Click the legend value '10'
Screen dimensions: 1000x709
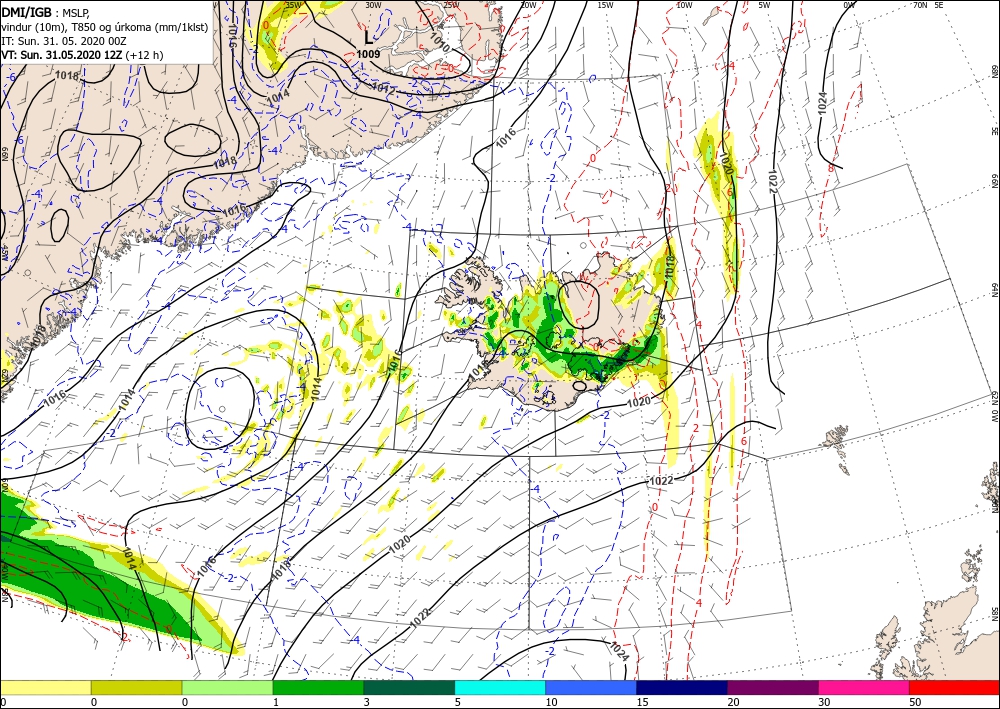click(x=552, y=702)
